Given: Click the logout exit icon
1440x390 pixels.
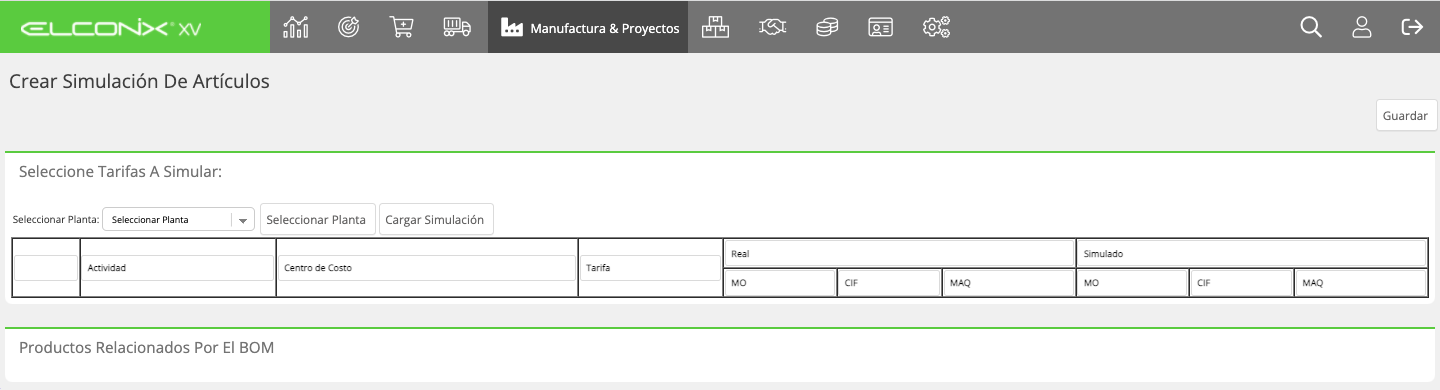Looking at the screenshot, I should click(x=1412, y=27).
